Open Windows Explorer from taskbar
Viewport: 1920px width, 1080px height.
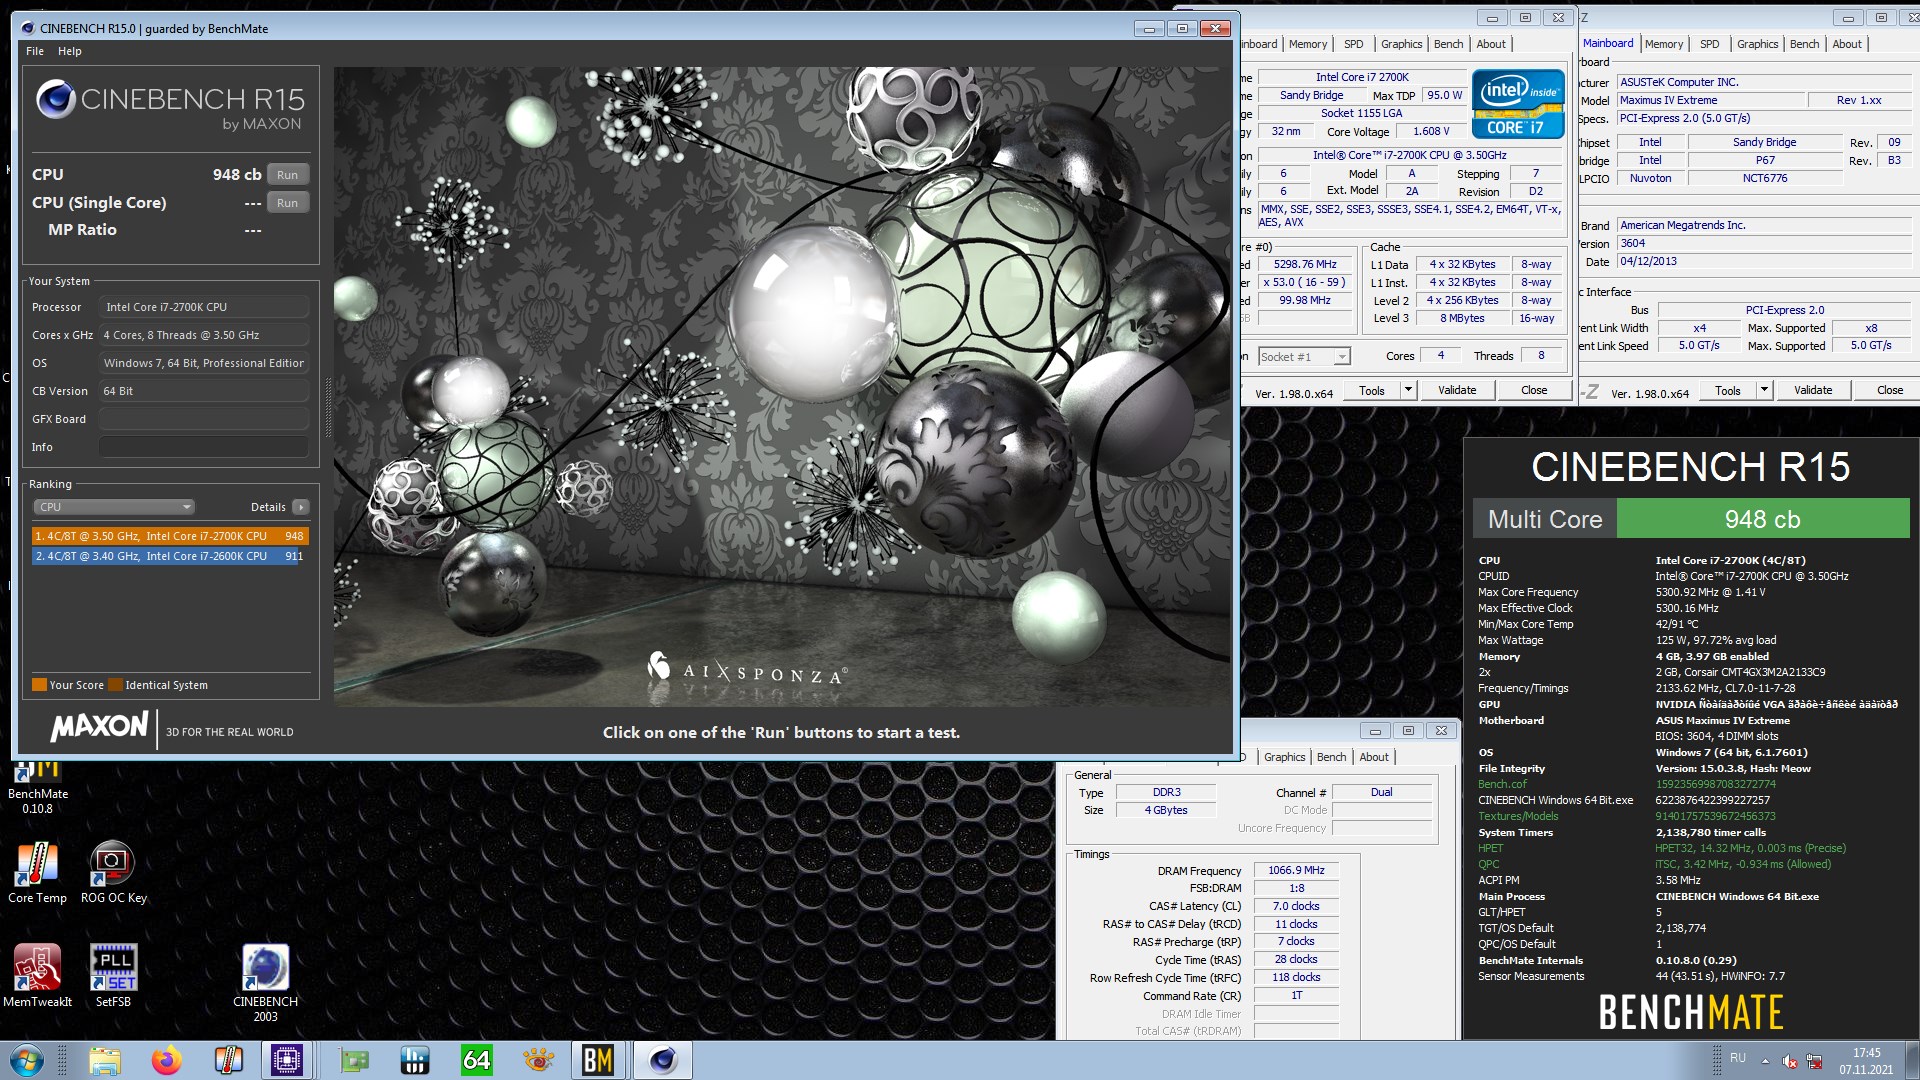tap(105, 1060)
